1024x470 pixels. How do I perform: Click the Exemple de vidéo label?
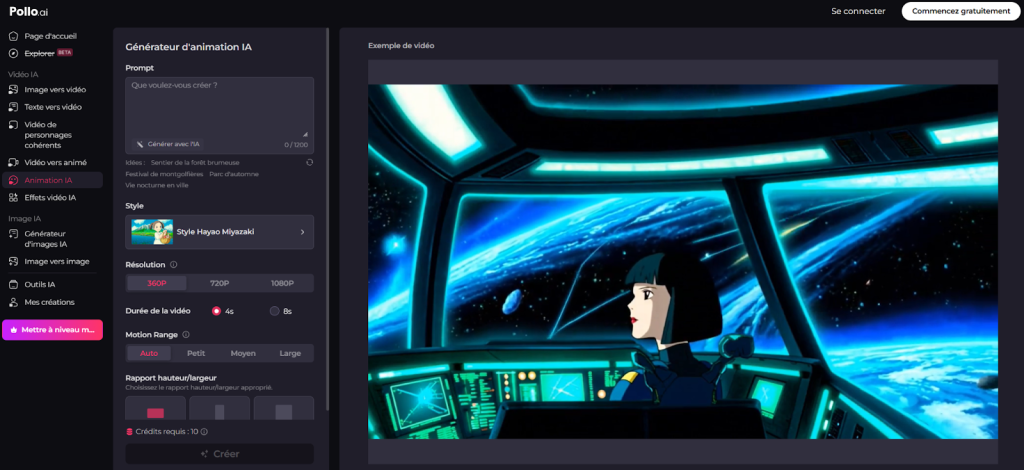point(401,46)
